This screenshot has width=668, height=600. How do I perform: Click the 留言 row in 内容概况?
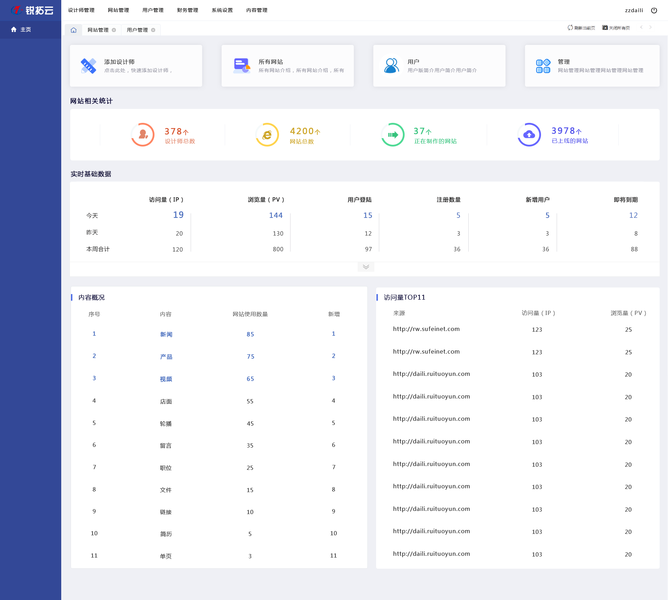pos(219,445)
